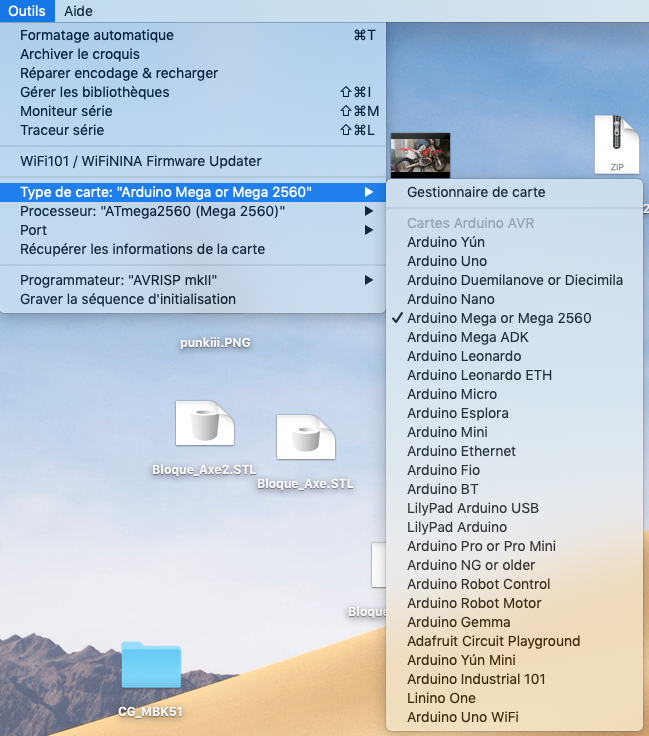Screen dimensions: 649x736
Task: Expand Processeur ATmega2560 submenu
Action: [x=193, y=211]
